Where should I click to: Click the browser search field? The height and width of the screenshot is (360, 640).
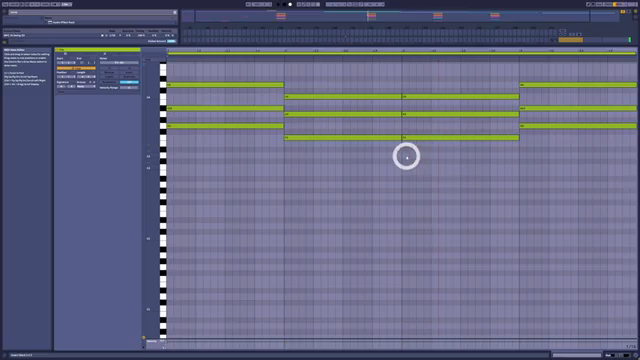point(91,12)
